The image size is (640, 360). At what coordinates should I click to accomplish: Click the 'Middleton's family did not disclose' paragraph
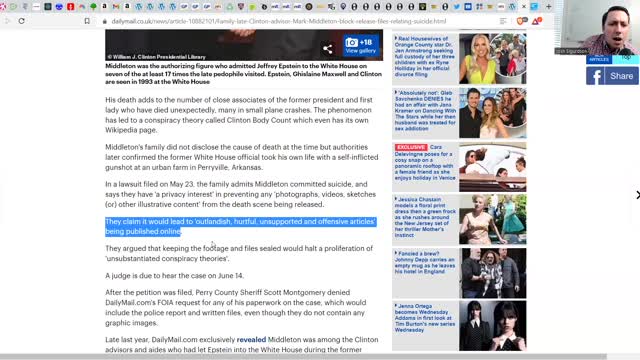(x=242, y=157)
